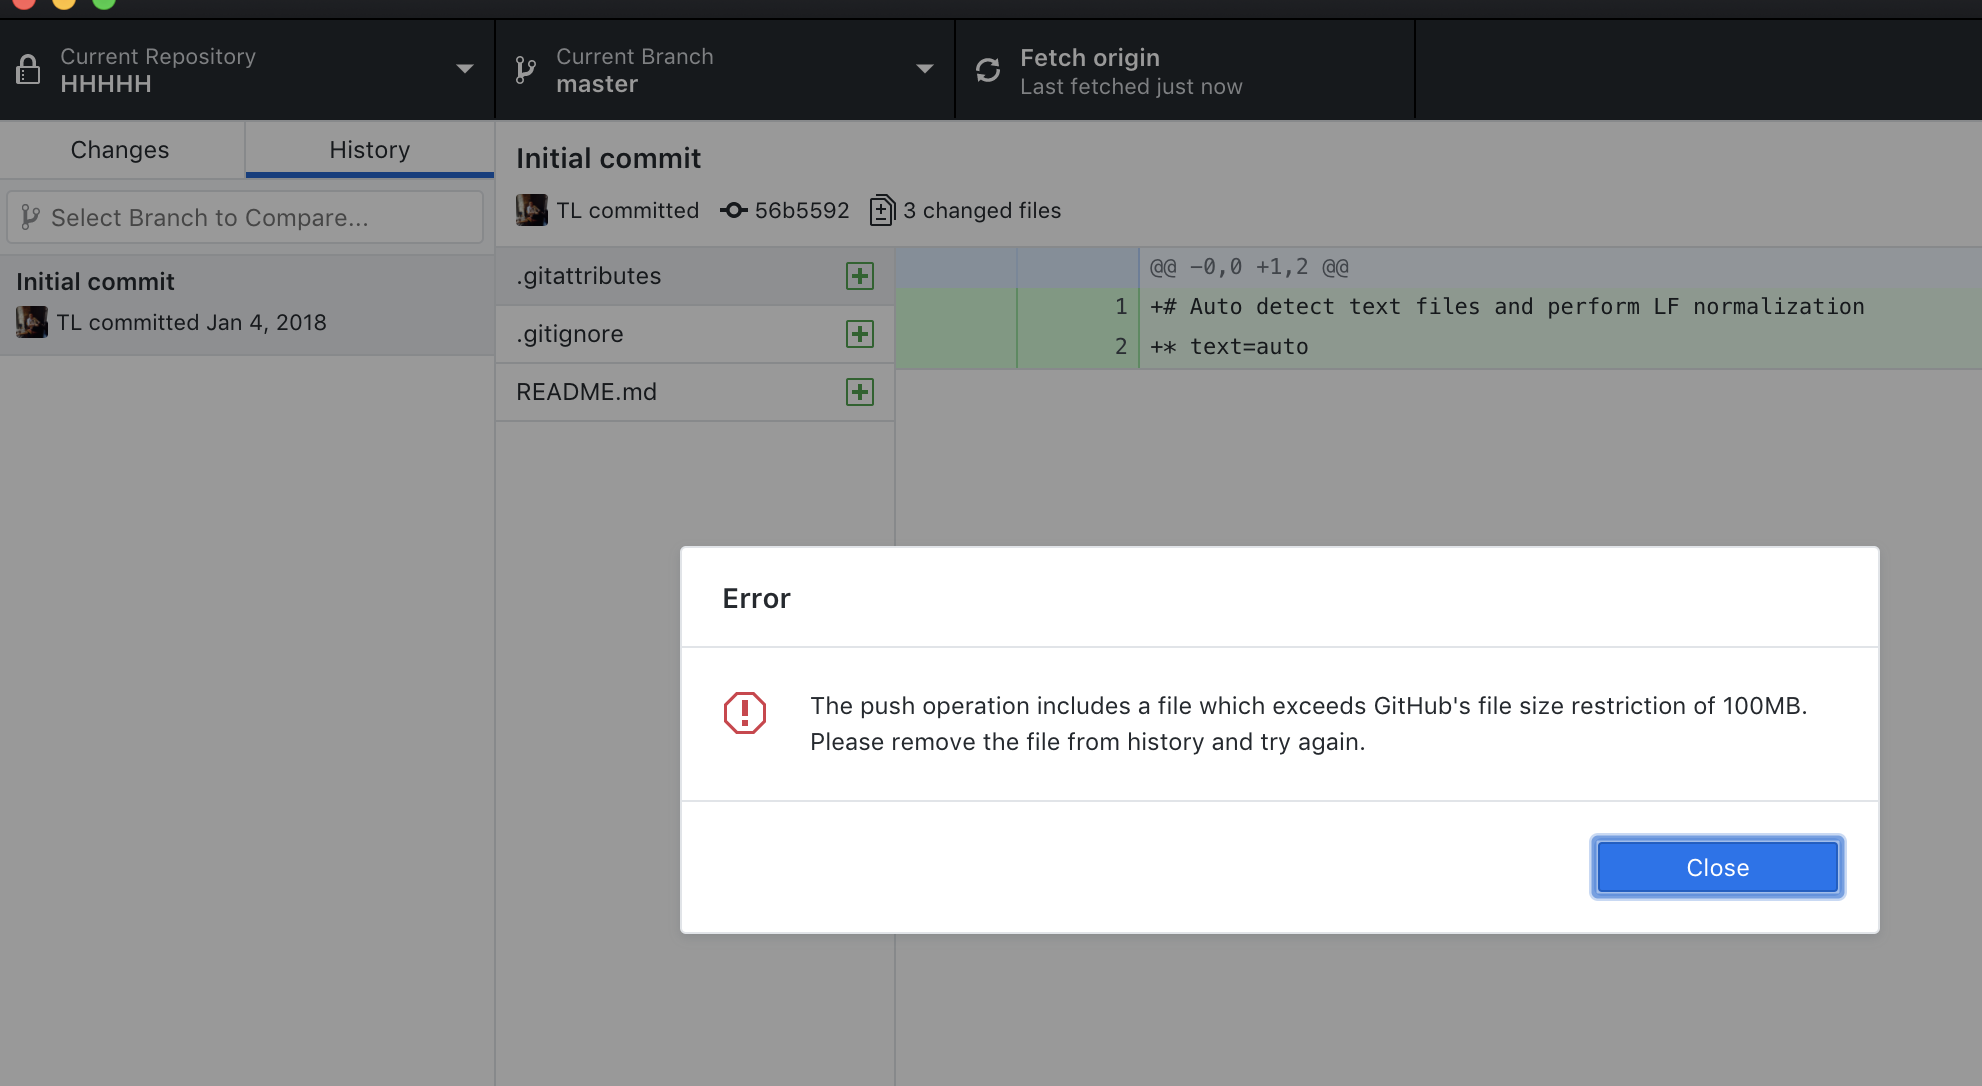Switch to the History tab
Screen dimensions: 1982x1086
pyautogui.click(x=370, y=150)
